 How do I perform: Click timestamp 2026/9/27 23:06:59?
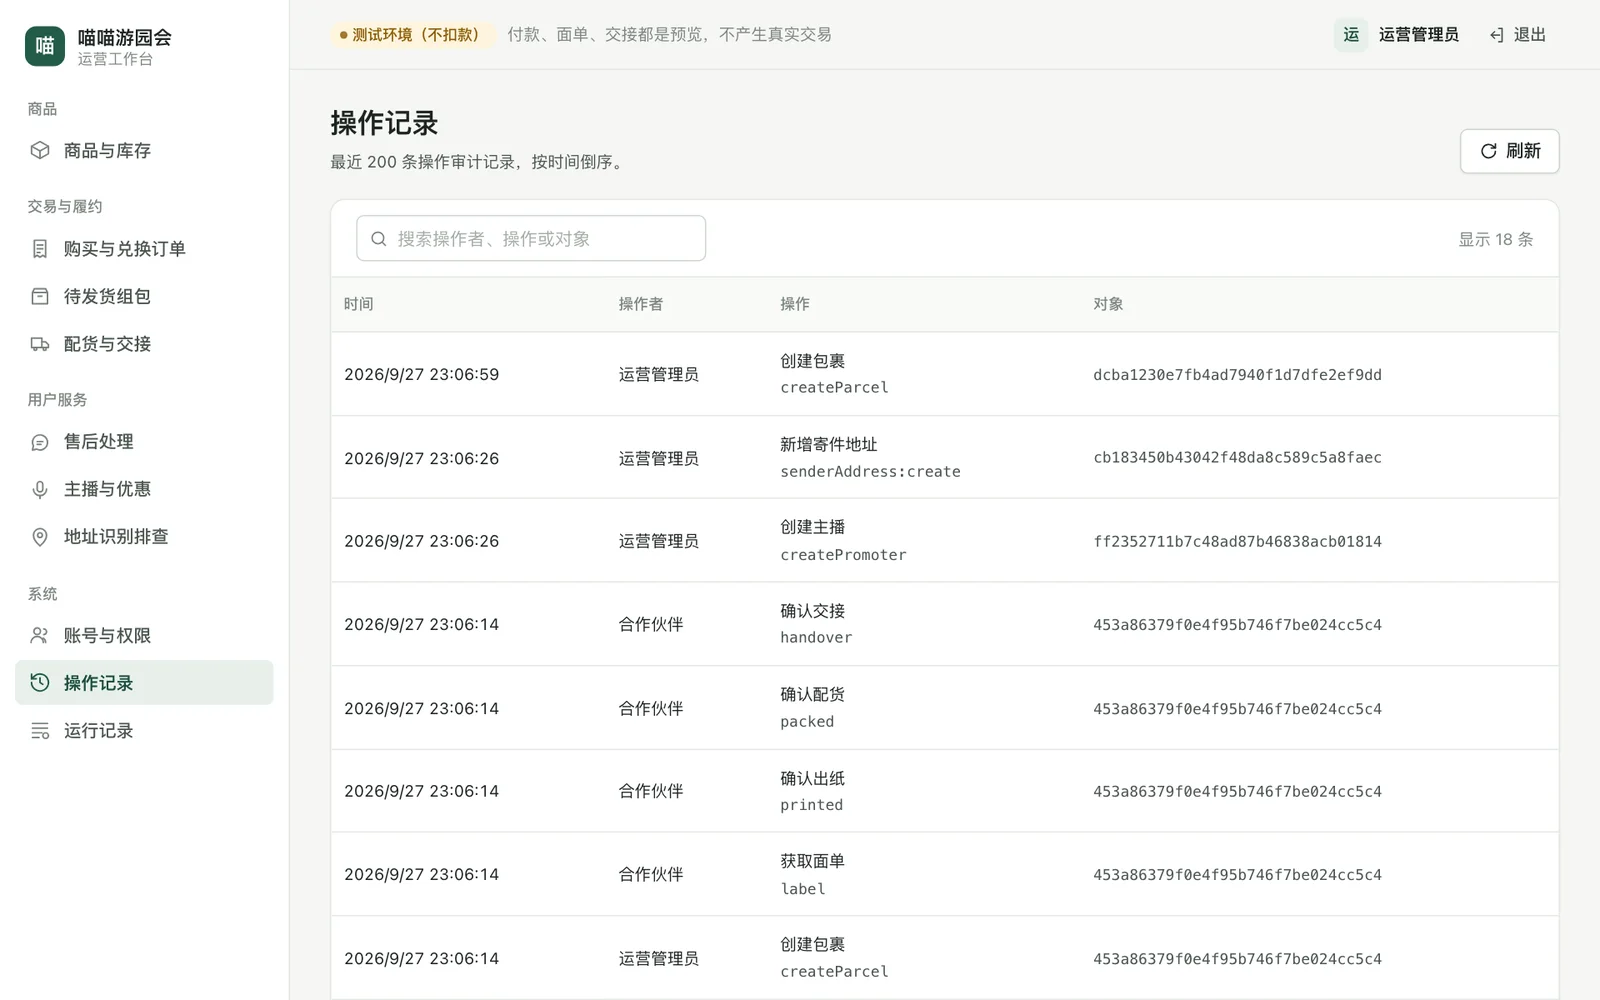click(x=421, y=374)
